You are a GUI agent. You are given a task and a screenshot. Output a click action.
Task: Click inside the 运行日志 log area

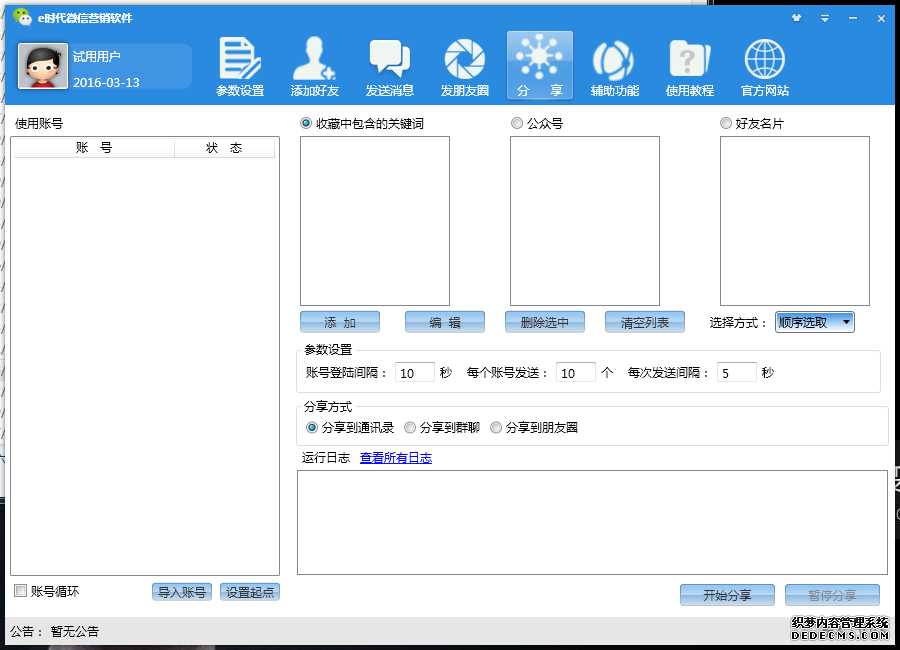pyautogui.click(x=592, y=523)
